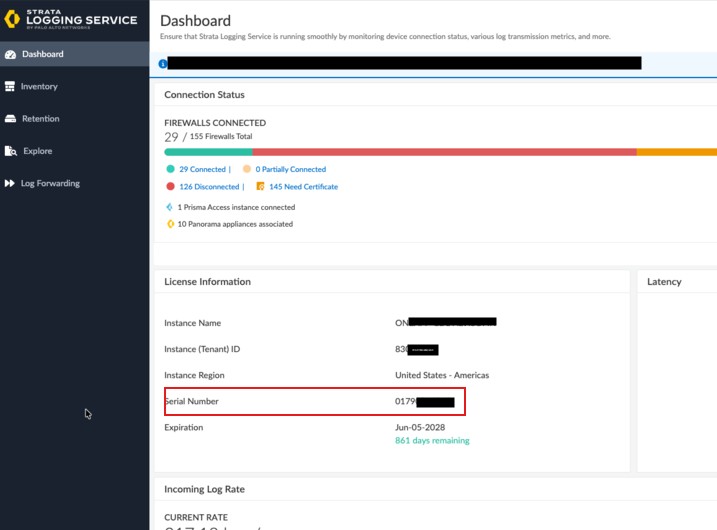Open the 145 Need Certificate link

304,187
